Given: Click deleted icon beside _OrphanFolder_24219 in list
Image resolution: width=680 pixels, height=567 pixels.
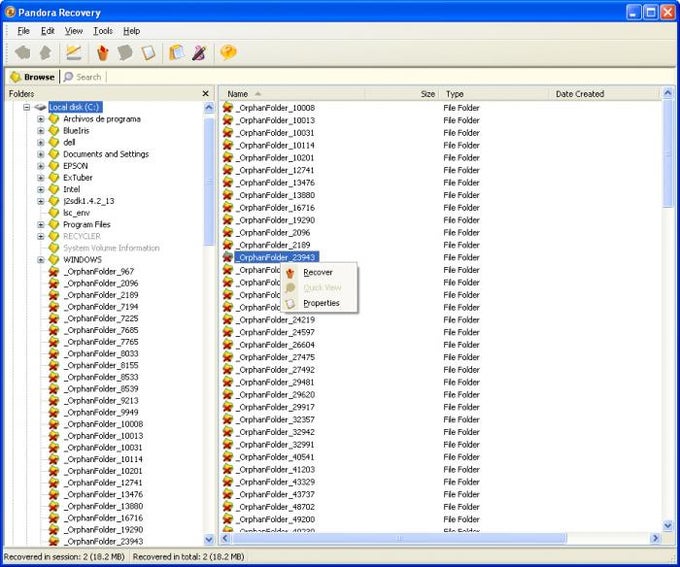Looking at the screenshot, I should [x=228, y=320].
